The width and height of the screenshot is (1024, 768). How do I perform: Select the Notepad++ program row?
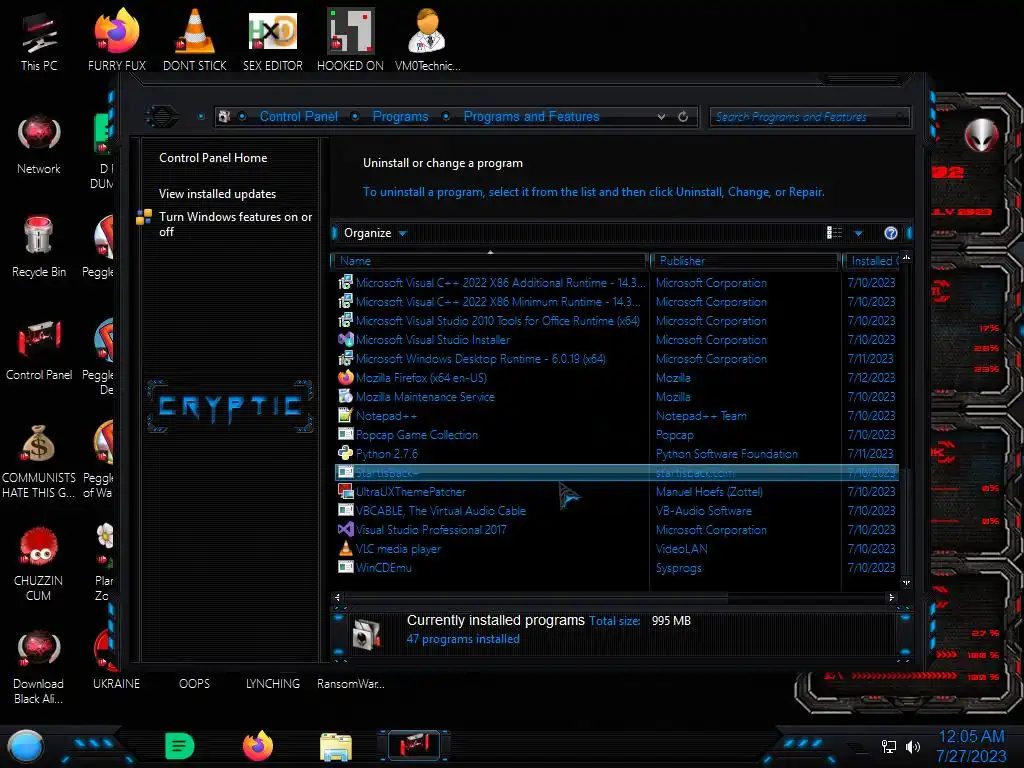tap(617, 415)
